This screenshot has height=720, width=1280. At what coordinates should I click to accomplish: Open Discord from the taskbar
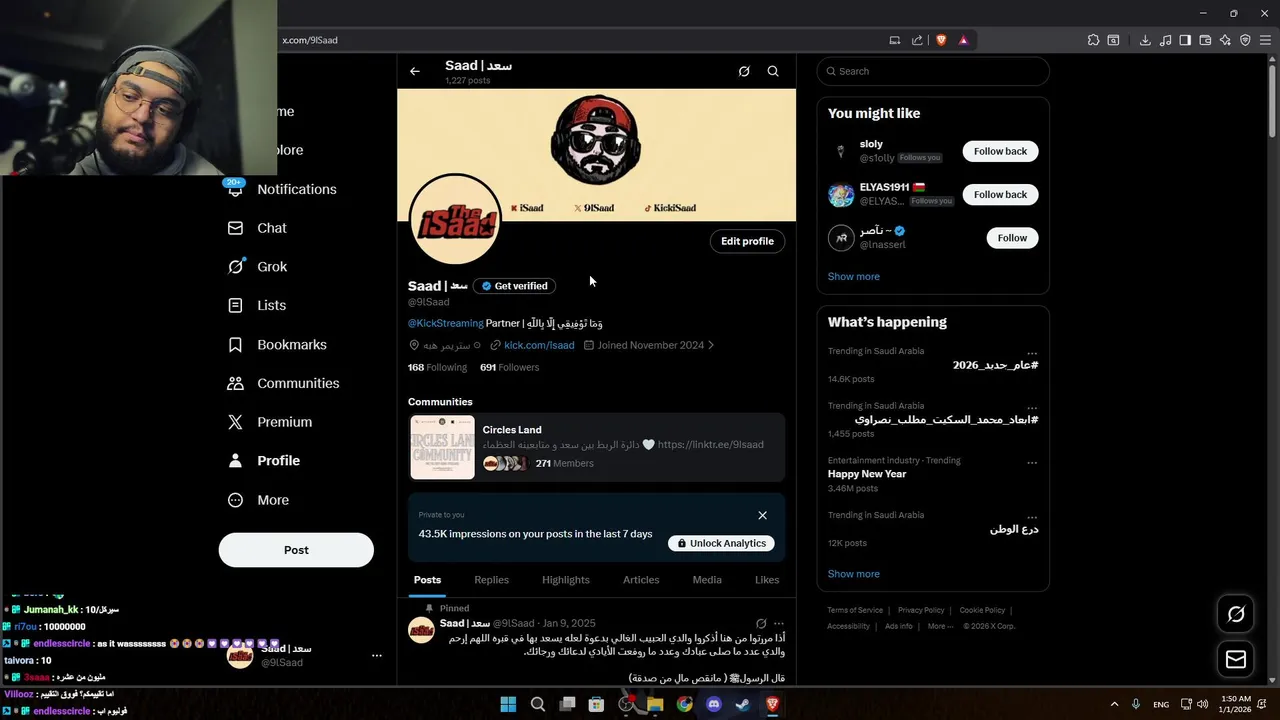pyautogui.click(x=714, y=704)
